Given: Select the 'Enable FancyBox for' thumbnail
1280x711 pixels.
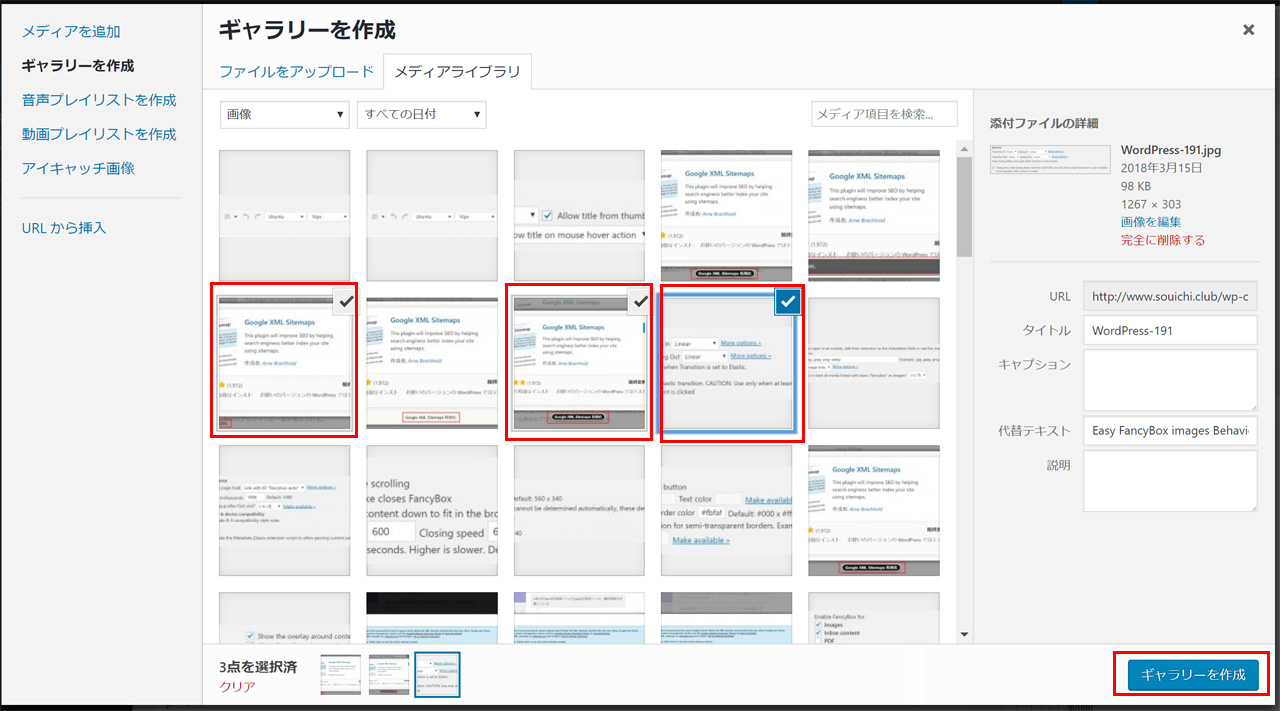Looking at the screenshot, I should [x=874, y=618].
